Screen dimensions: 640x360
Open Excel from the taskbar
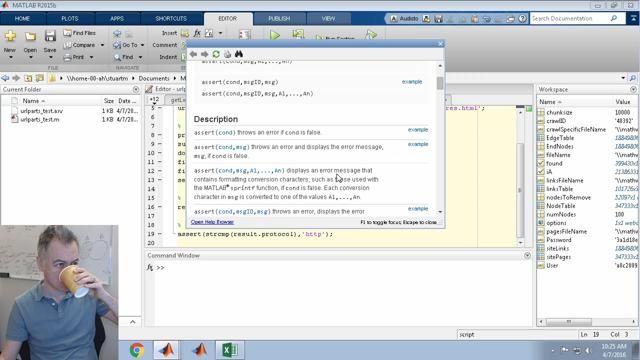pyautogui.click(x=230, y=350)
